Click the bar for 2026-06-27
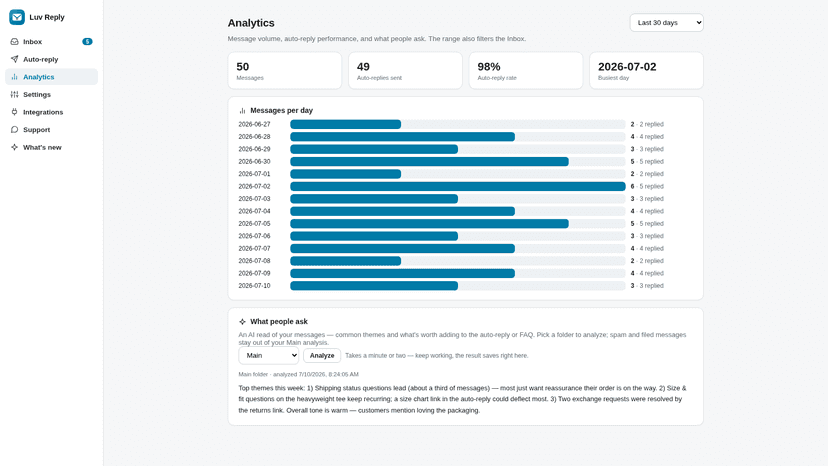Screen dimensions: 828x466 click(345, 124)
